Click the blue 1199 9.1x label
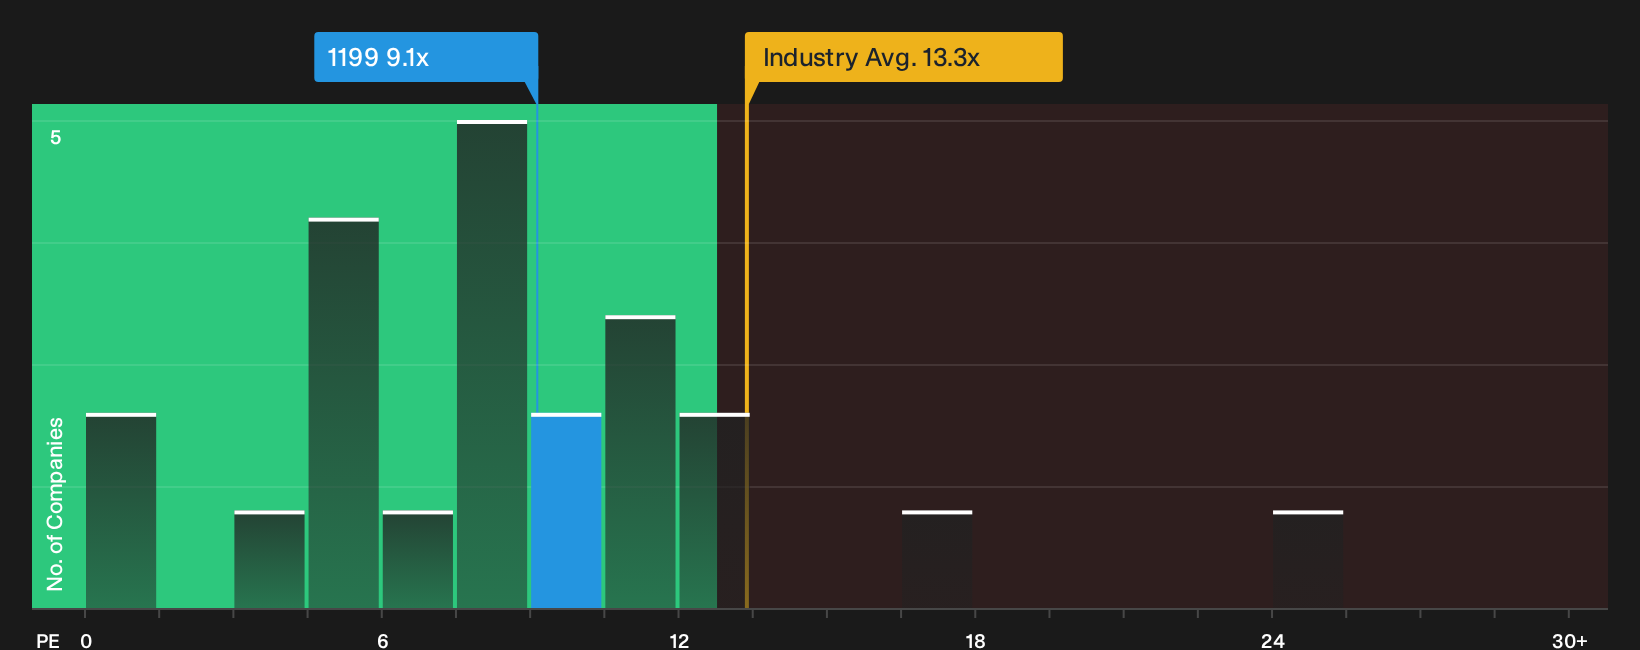 (x=426, y=57)
